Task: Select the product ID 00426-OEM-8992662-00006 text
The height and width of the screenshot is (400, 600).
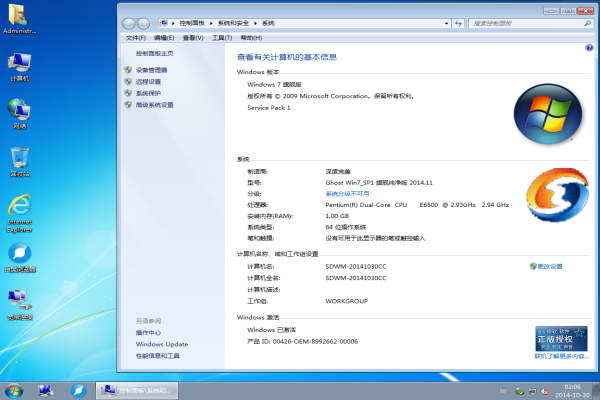Action: [x=315, y=341]
